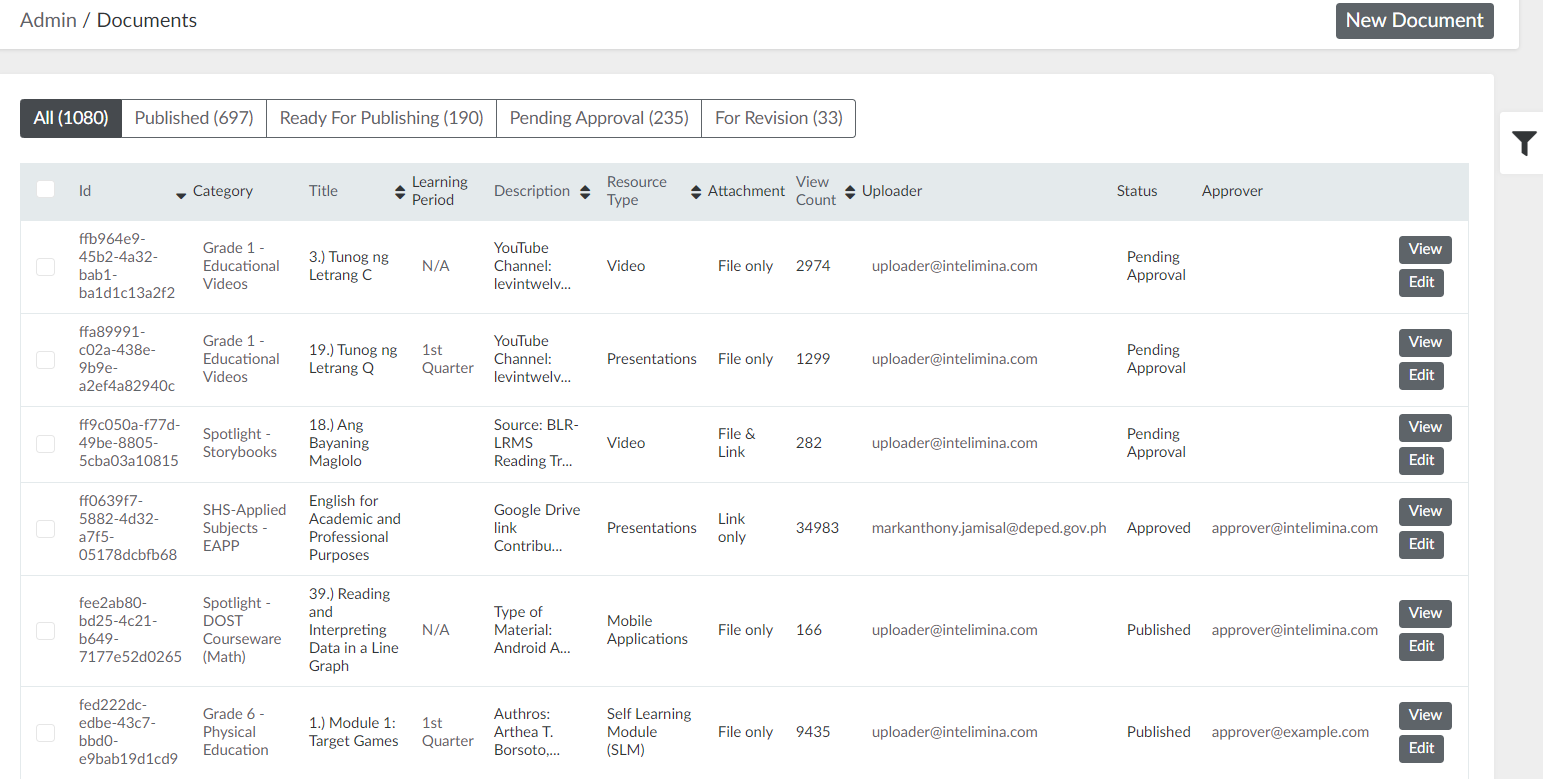Click File & Link attachment cell
The image size is (1543, 779).
point(737,443)
